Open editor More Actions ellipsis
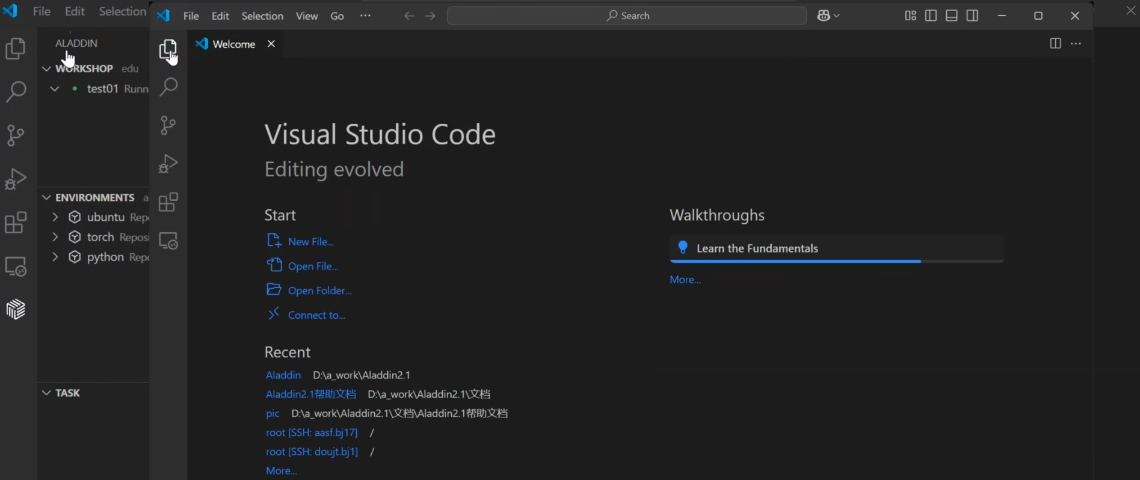Viewport: 1140px width, 480px height. pyautogui.click(x=1076, y=44)
